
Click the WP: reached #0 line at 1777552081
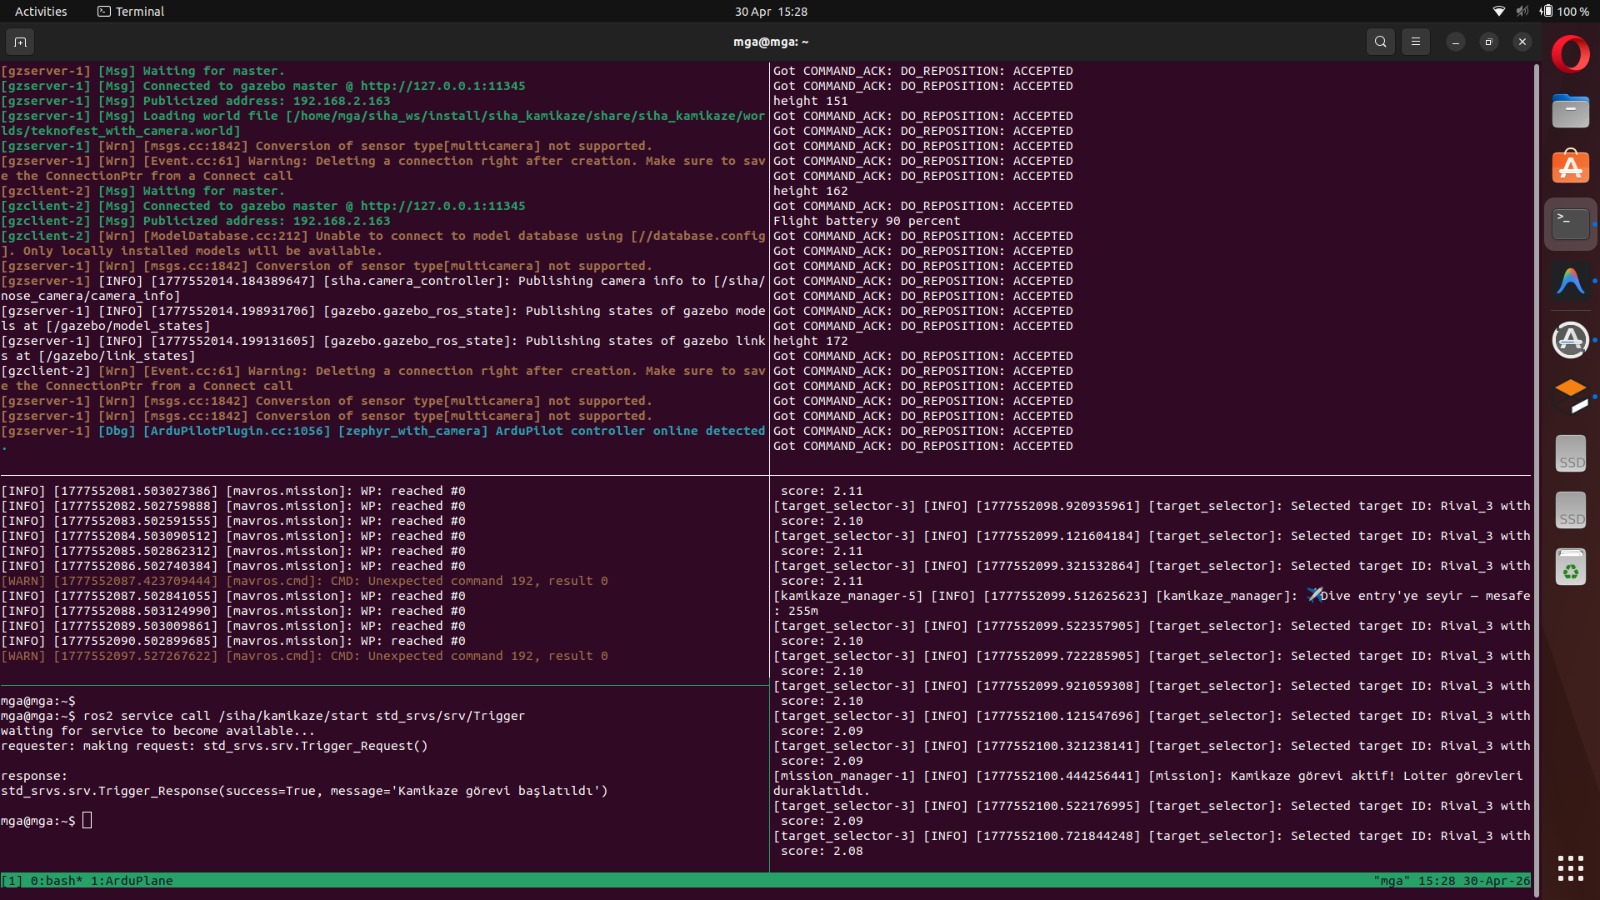[x=233, y=491]
